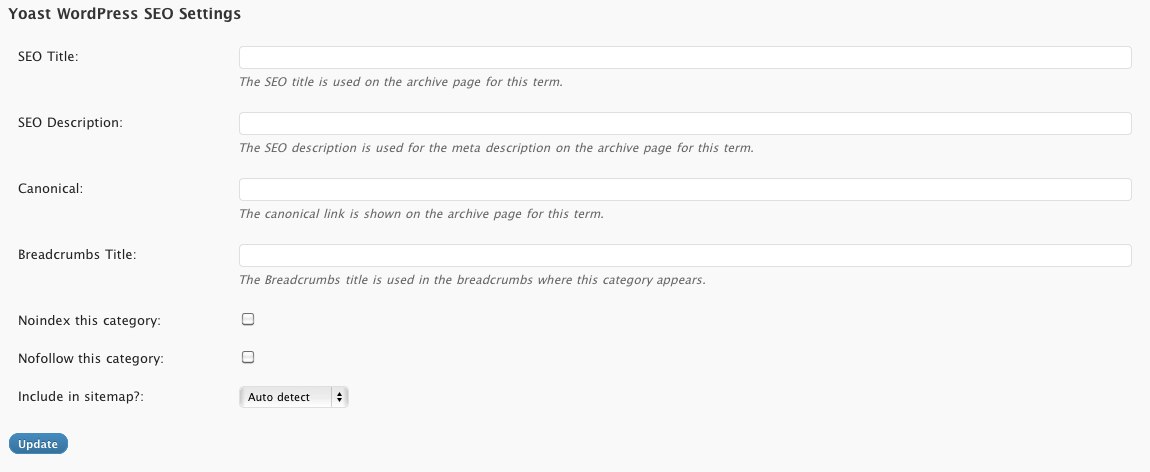Open the Auto detect sitemap dropdown
Viewport: 1150px width, 472px height.
pyautogui.click(x=293, y=397)
